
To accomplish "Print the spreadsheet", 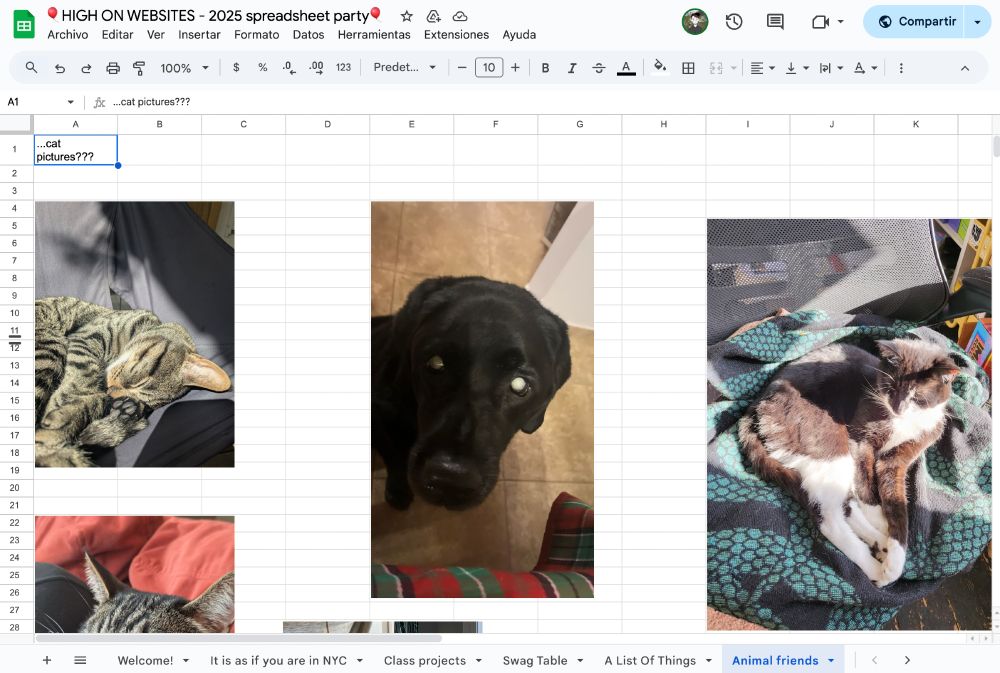I will coord(113,68).
